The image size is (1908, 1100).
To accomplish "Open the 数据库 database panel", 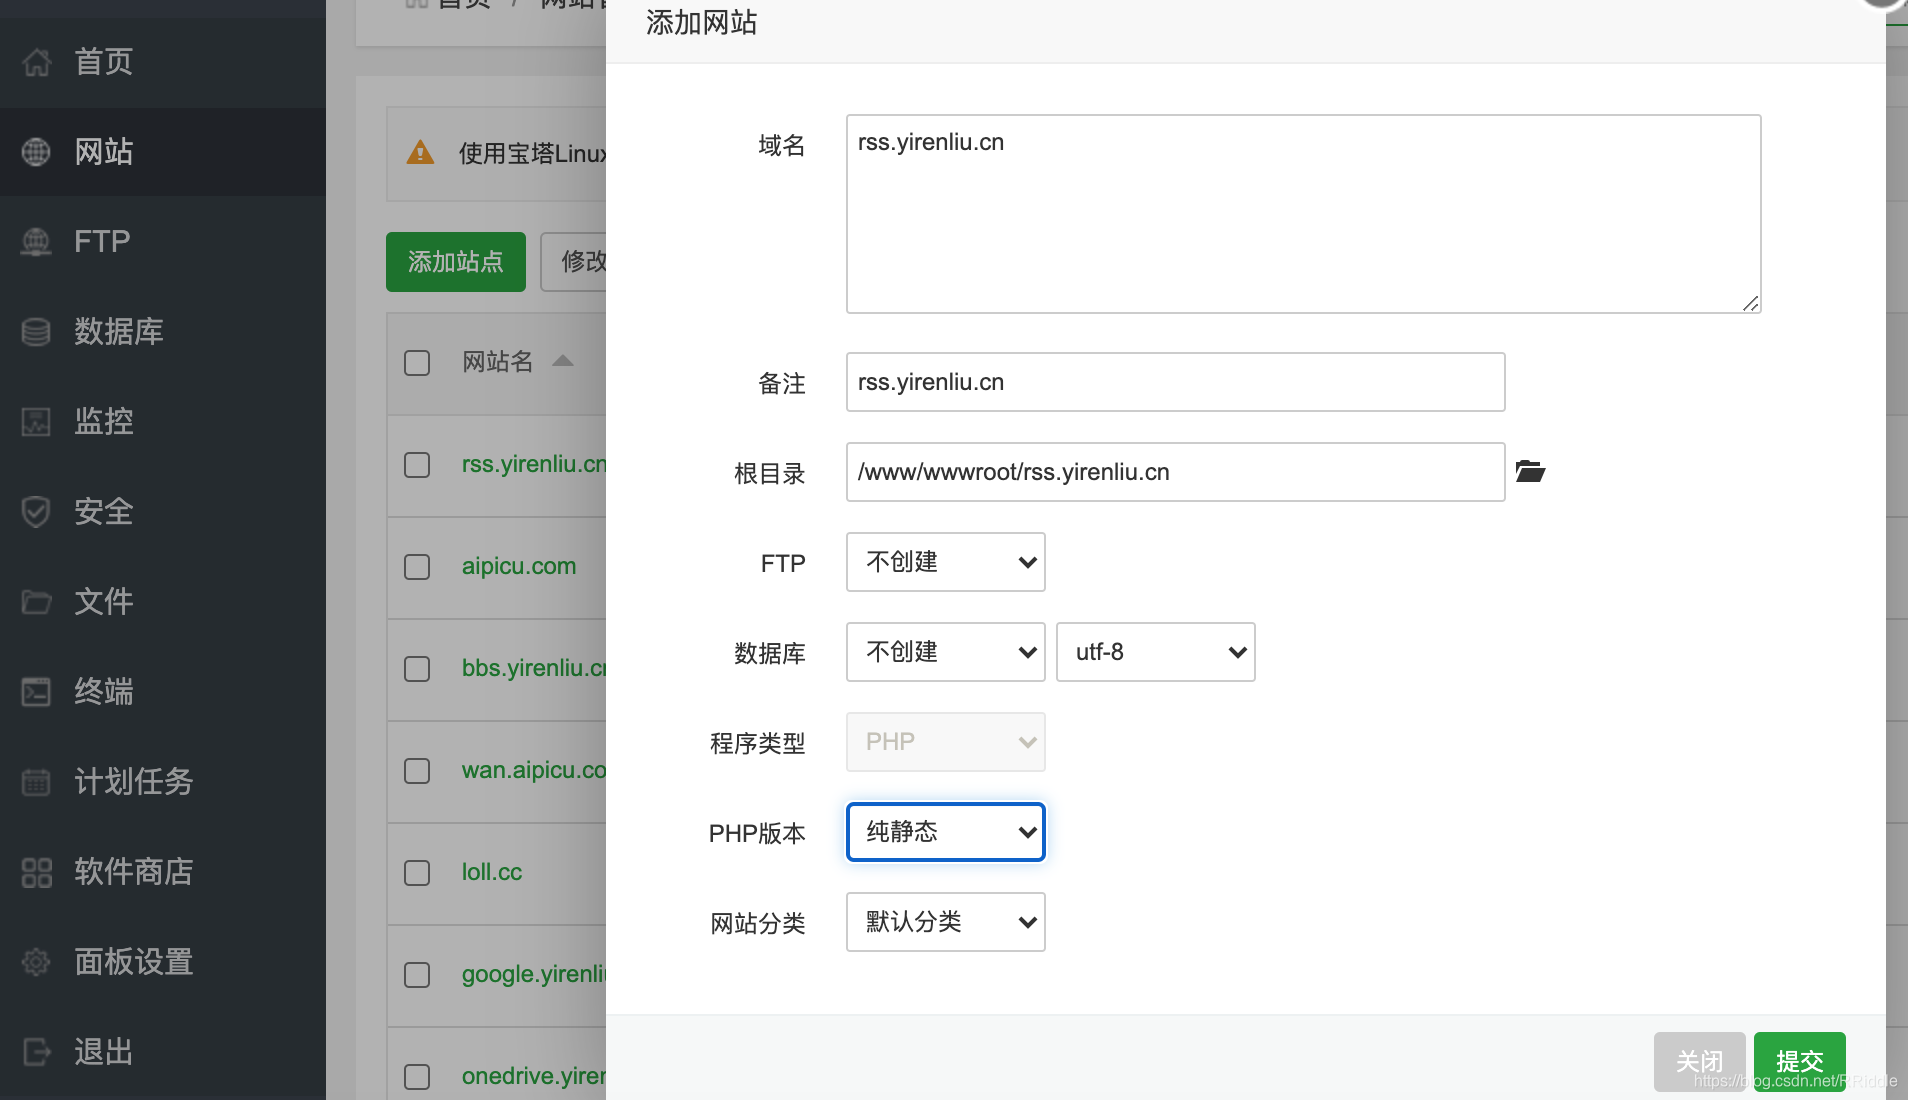I will tap(117, 331).
